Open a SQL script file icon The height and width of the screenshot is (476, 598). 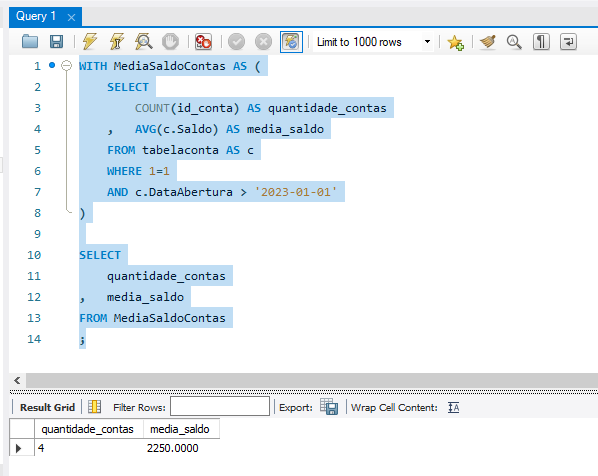click(x=30, y=42)
